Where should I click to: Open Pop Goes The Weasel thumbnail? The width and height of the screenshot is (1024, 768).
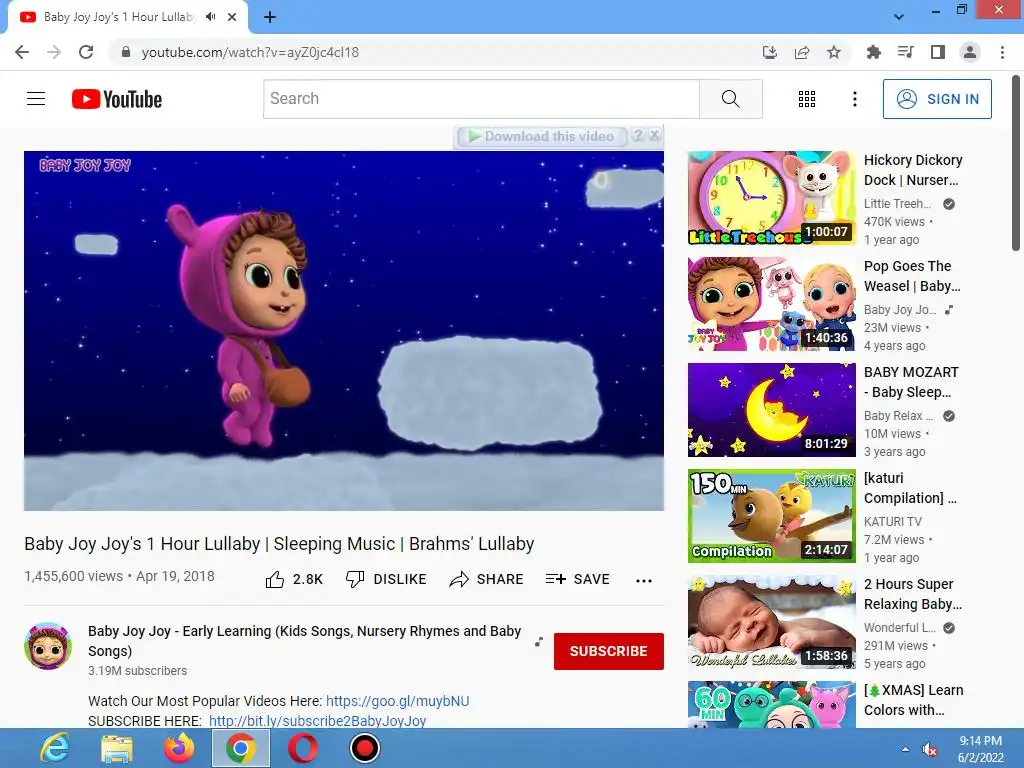pyautogui.click(x=771, y=304)
